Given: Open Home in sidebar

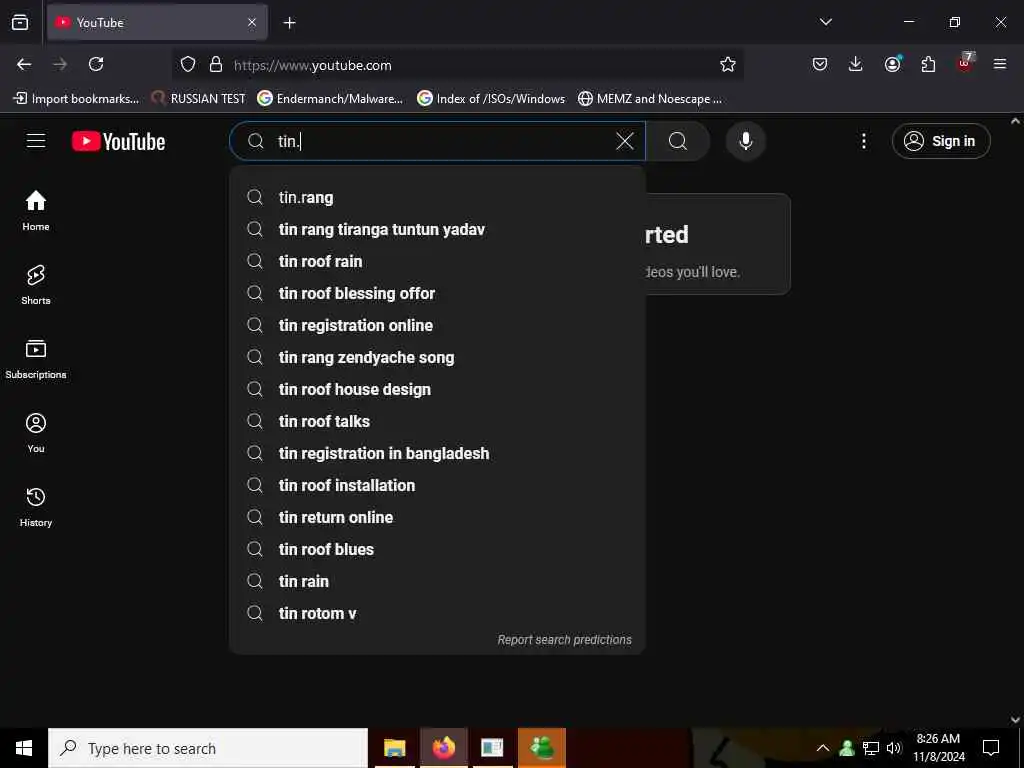Looking at the screenshot, I should (36, 210).
